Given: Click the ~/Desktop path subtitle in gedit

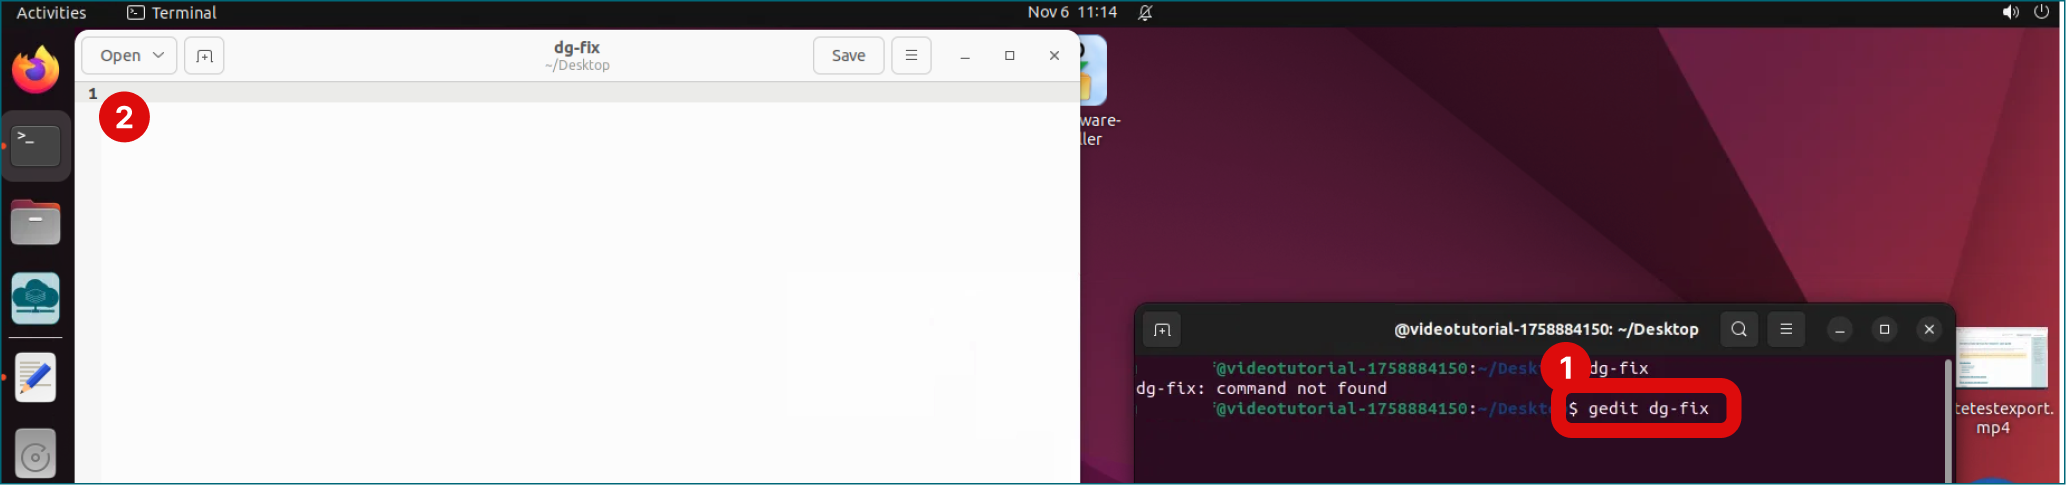Looking at the screenshot, I should (x=577, y=65).
